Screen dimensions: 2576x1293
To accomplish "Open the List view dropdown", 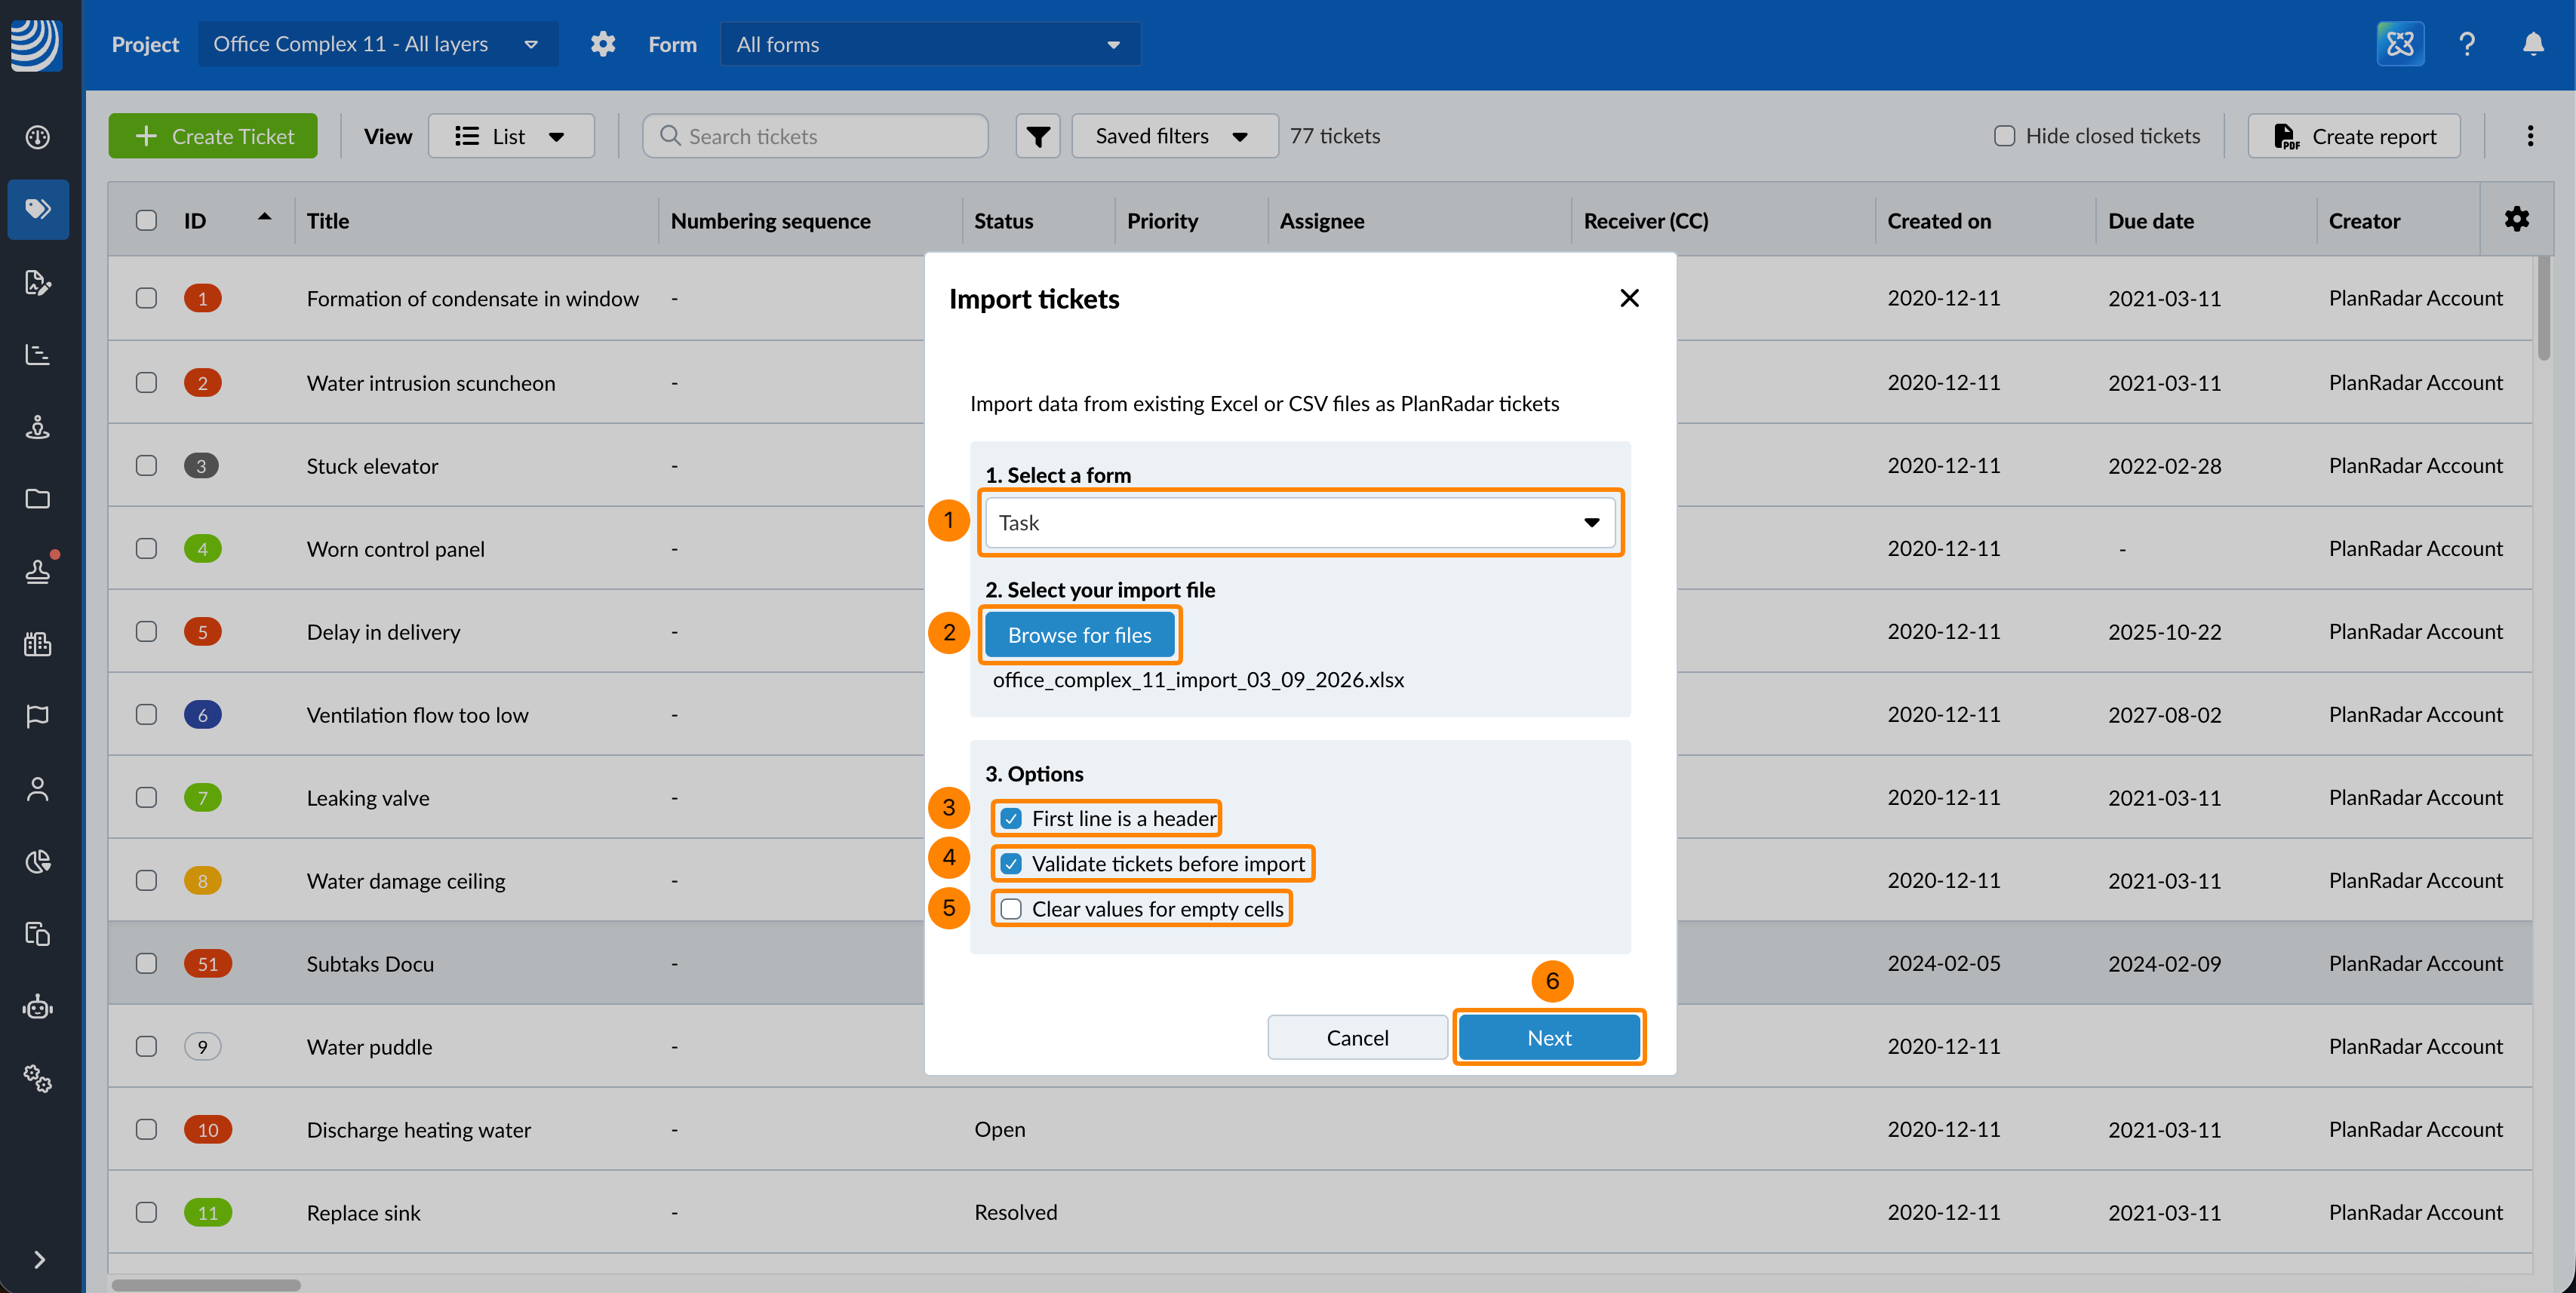I will pyautogui.click(x=511, y=136).
